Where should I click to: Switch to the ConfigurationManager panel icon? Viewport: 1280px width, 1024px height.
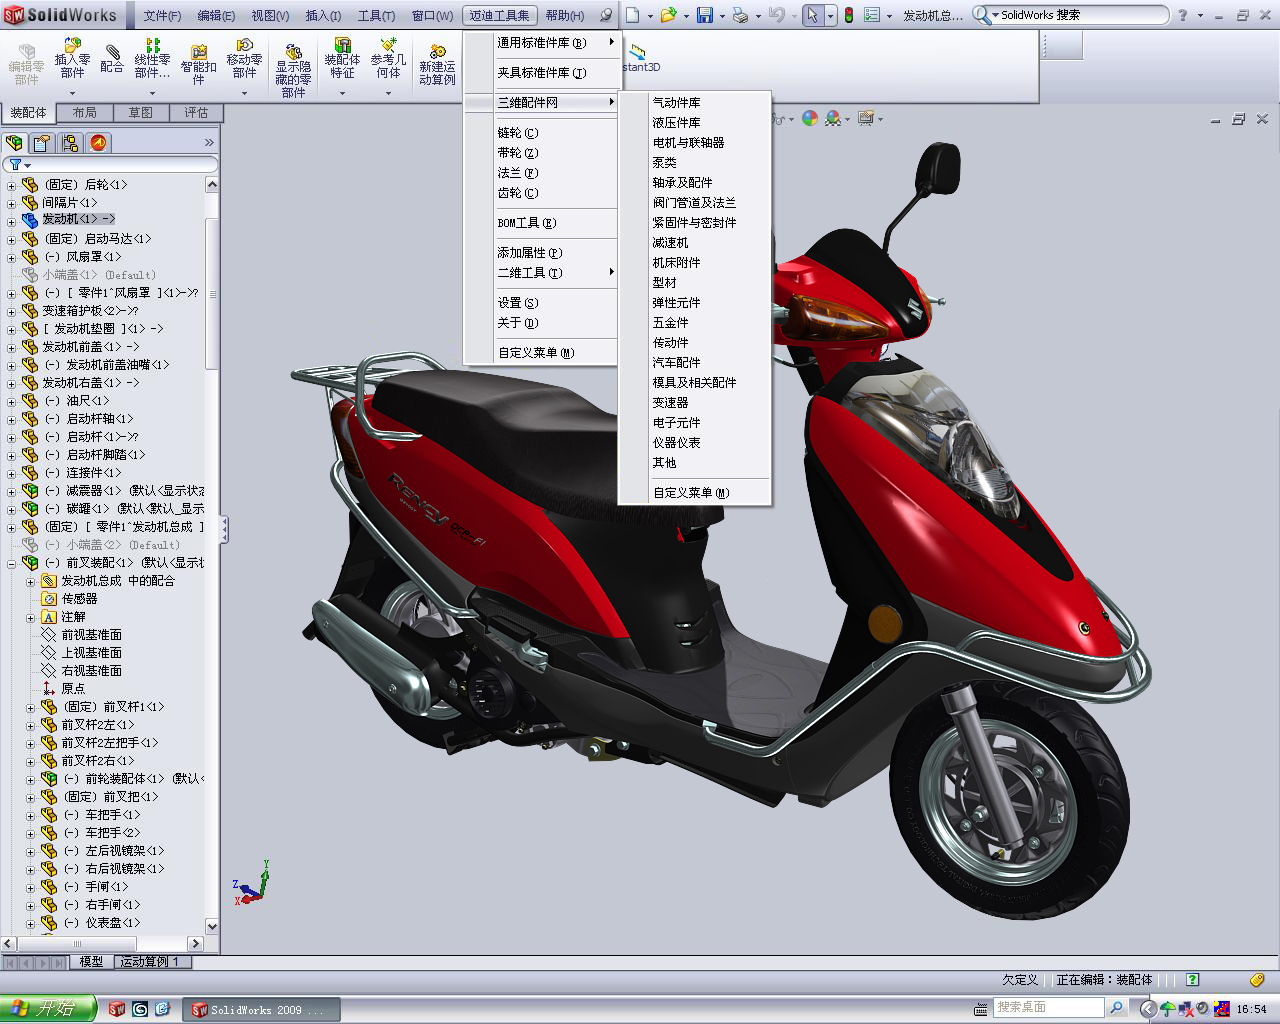point(68,143)
